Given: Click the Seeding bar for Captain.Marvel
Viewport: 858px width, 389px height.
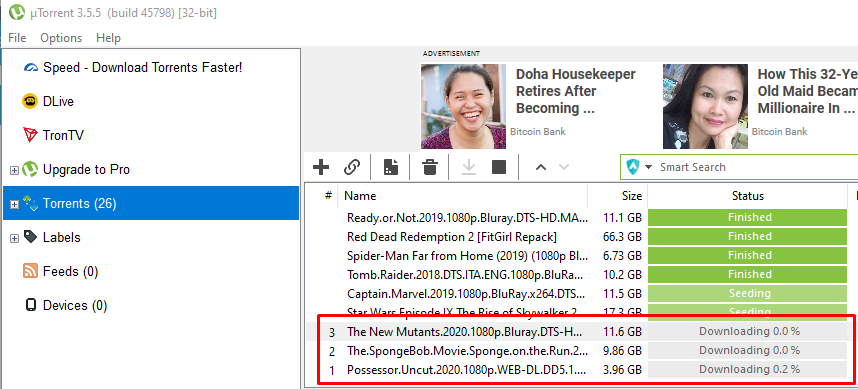Looking at the screenshot, I should click(747, 293).
